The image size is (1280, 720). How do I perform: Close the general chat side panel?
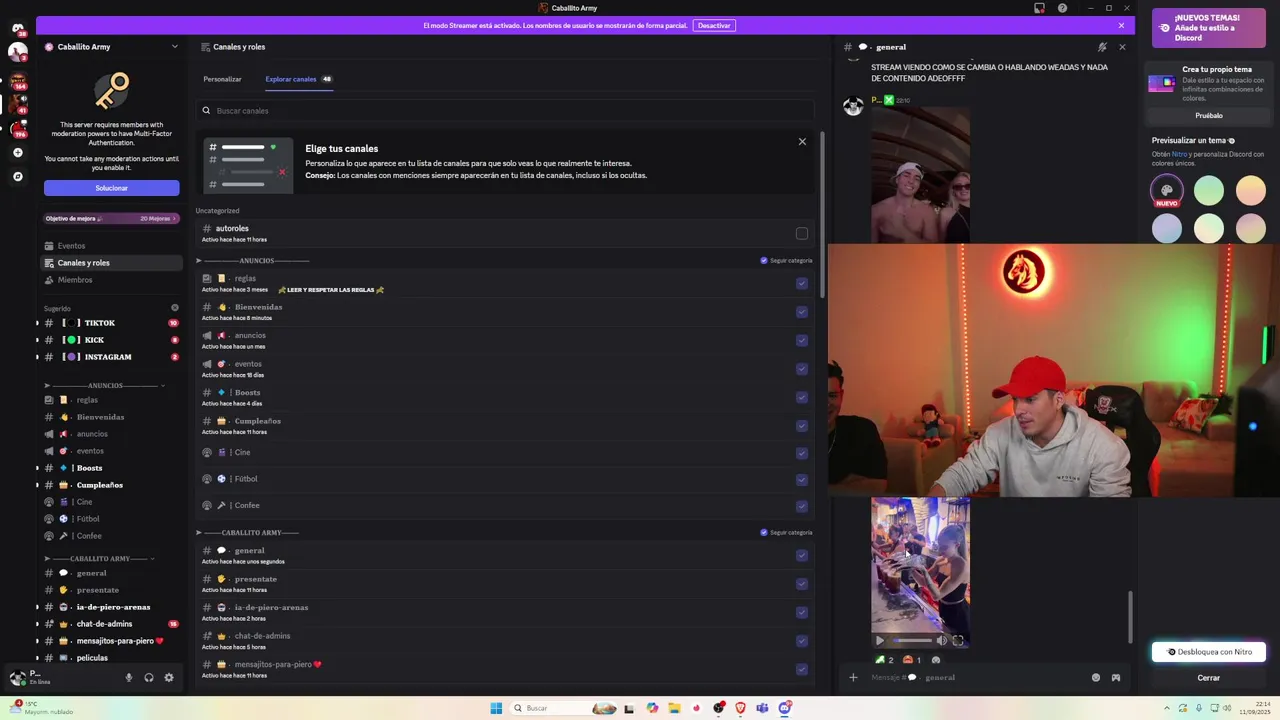(1122, 47)
